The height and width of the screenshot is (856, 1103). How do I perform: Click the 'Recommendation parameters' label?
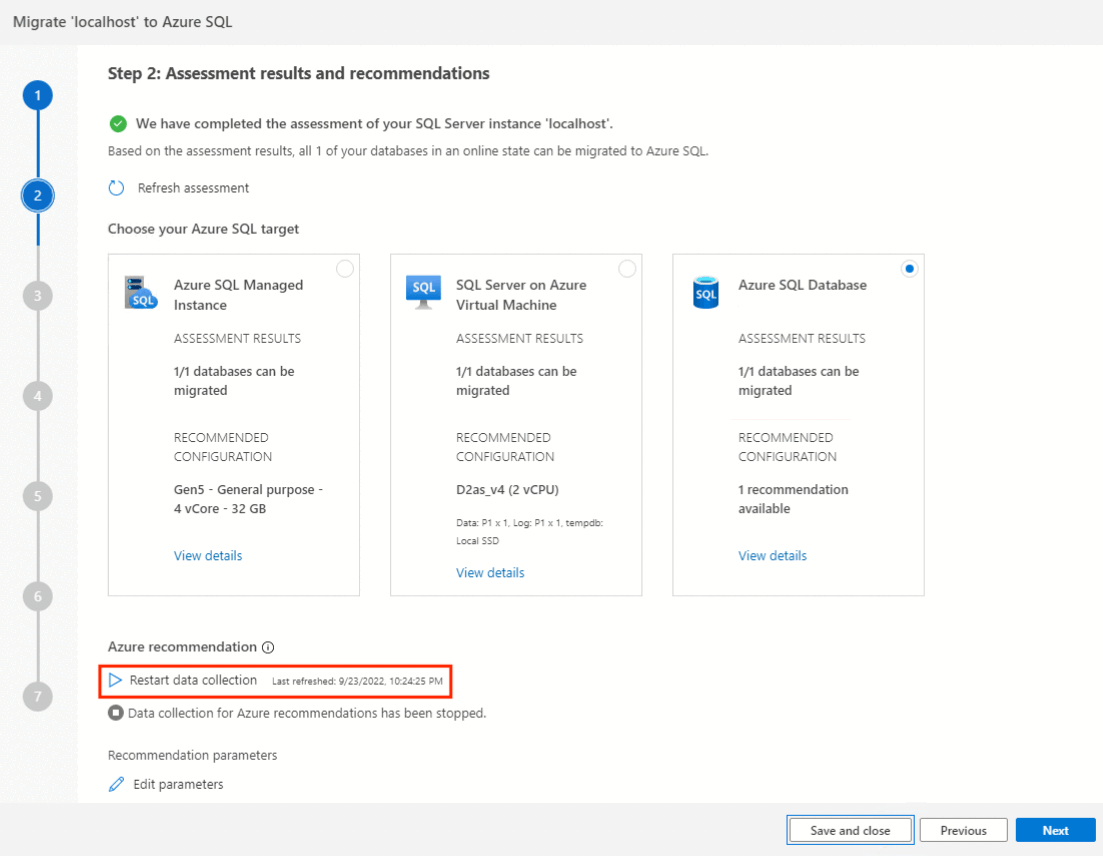tap(193, 755)
